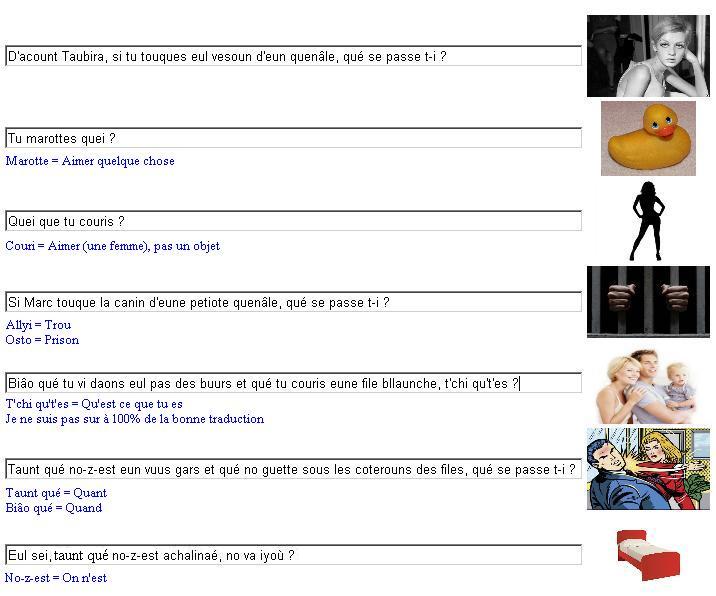
Task: Click the 'Taunt qué no-z-est eun vuus gars' field
Action: pos(294,469)
